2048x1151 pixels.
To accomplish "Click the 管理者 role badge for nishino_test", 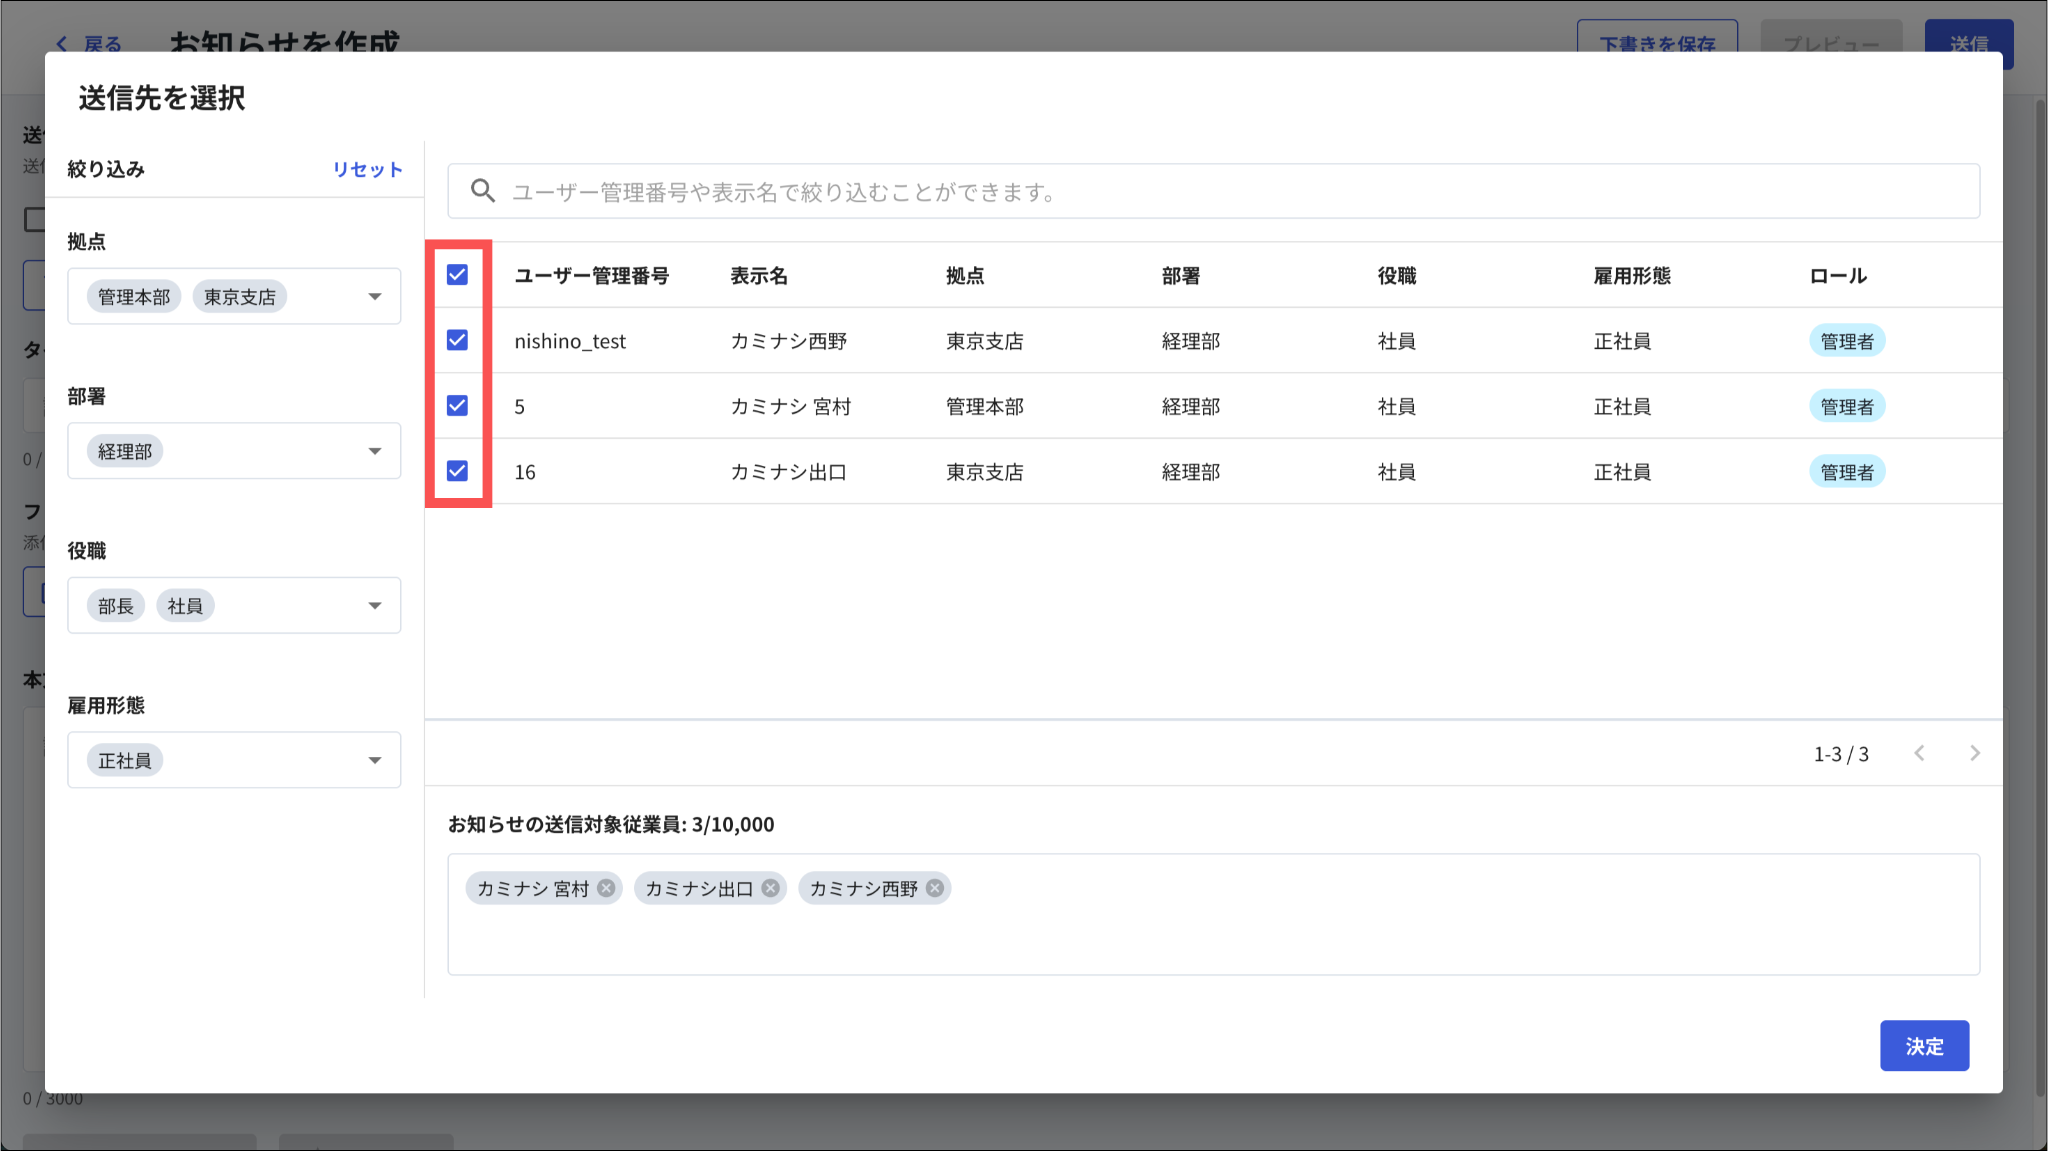I will [1846, 341].
